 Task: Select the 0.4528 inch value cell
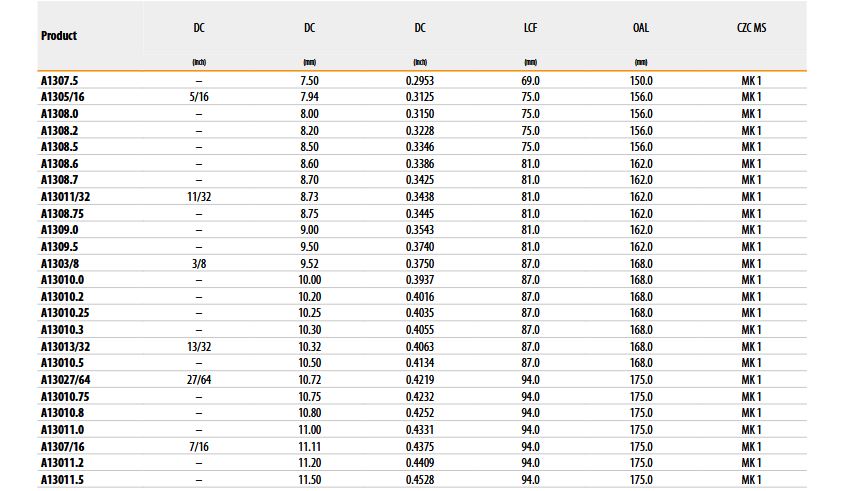(420, 480)
